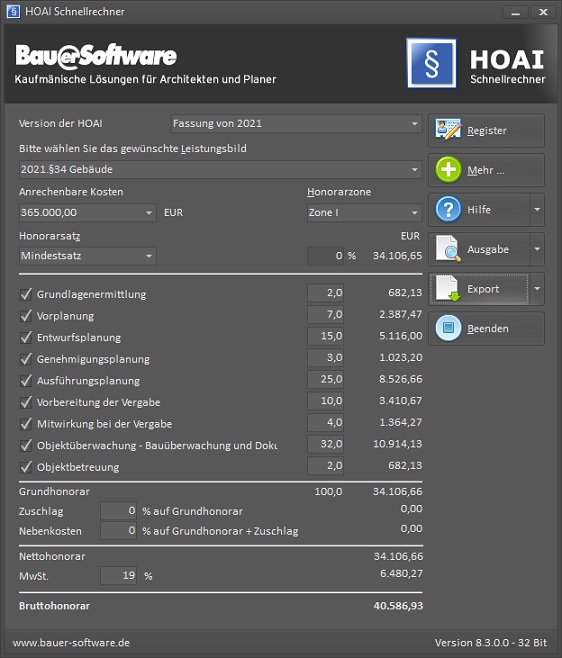
Task: Toggle Vorbereitung der Vergabe checkbox
Action: pyautogui.click(x=26, y=402)
